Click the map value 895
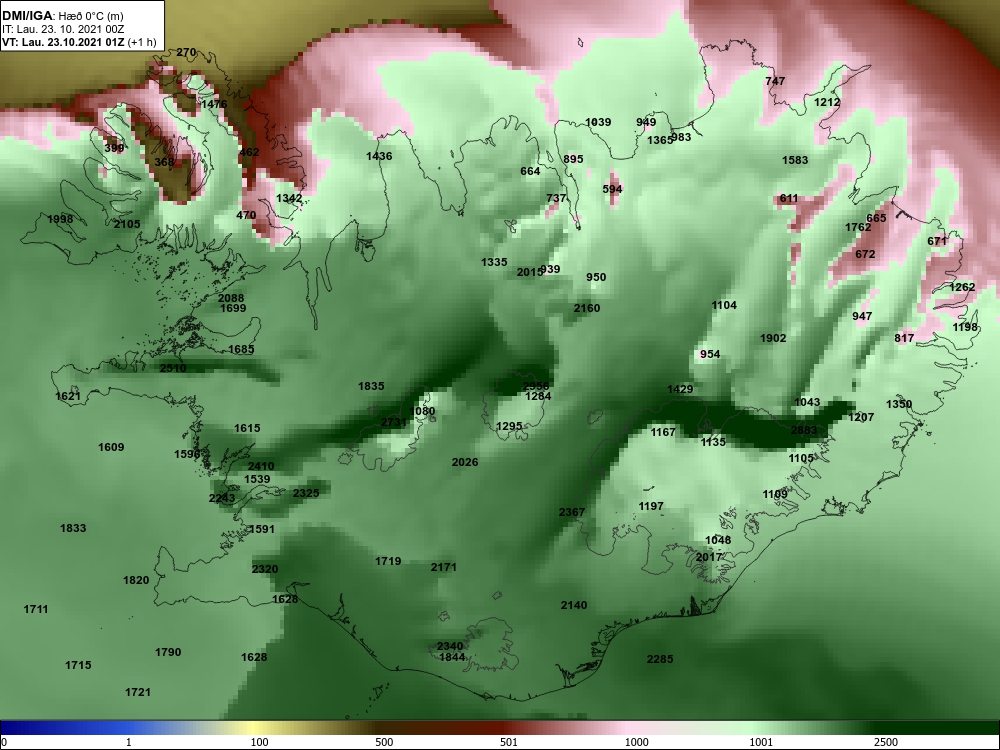 click(573, 159)
